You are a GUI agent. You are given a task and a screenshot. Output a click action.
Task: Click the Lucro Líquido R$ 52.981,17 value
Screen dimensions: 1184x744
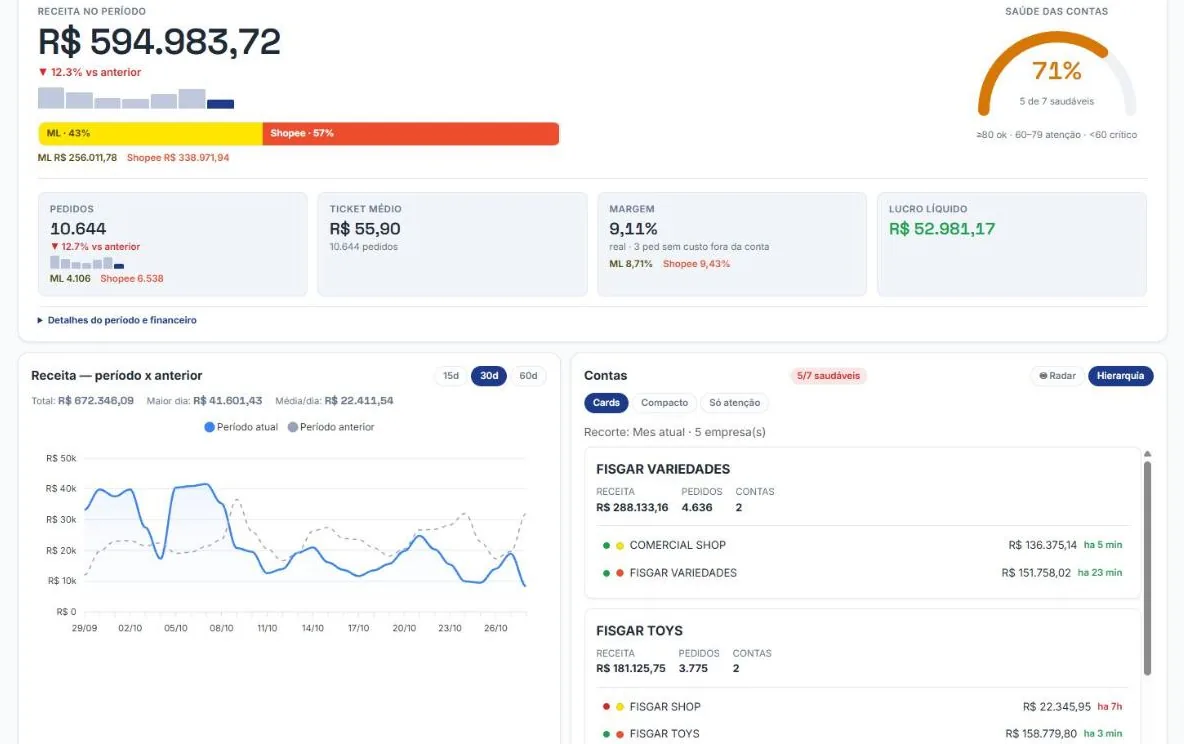942,229
